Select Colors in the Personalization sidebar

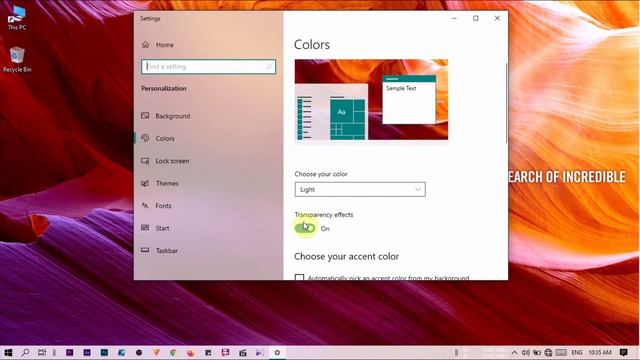(x=158, y=138)
